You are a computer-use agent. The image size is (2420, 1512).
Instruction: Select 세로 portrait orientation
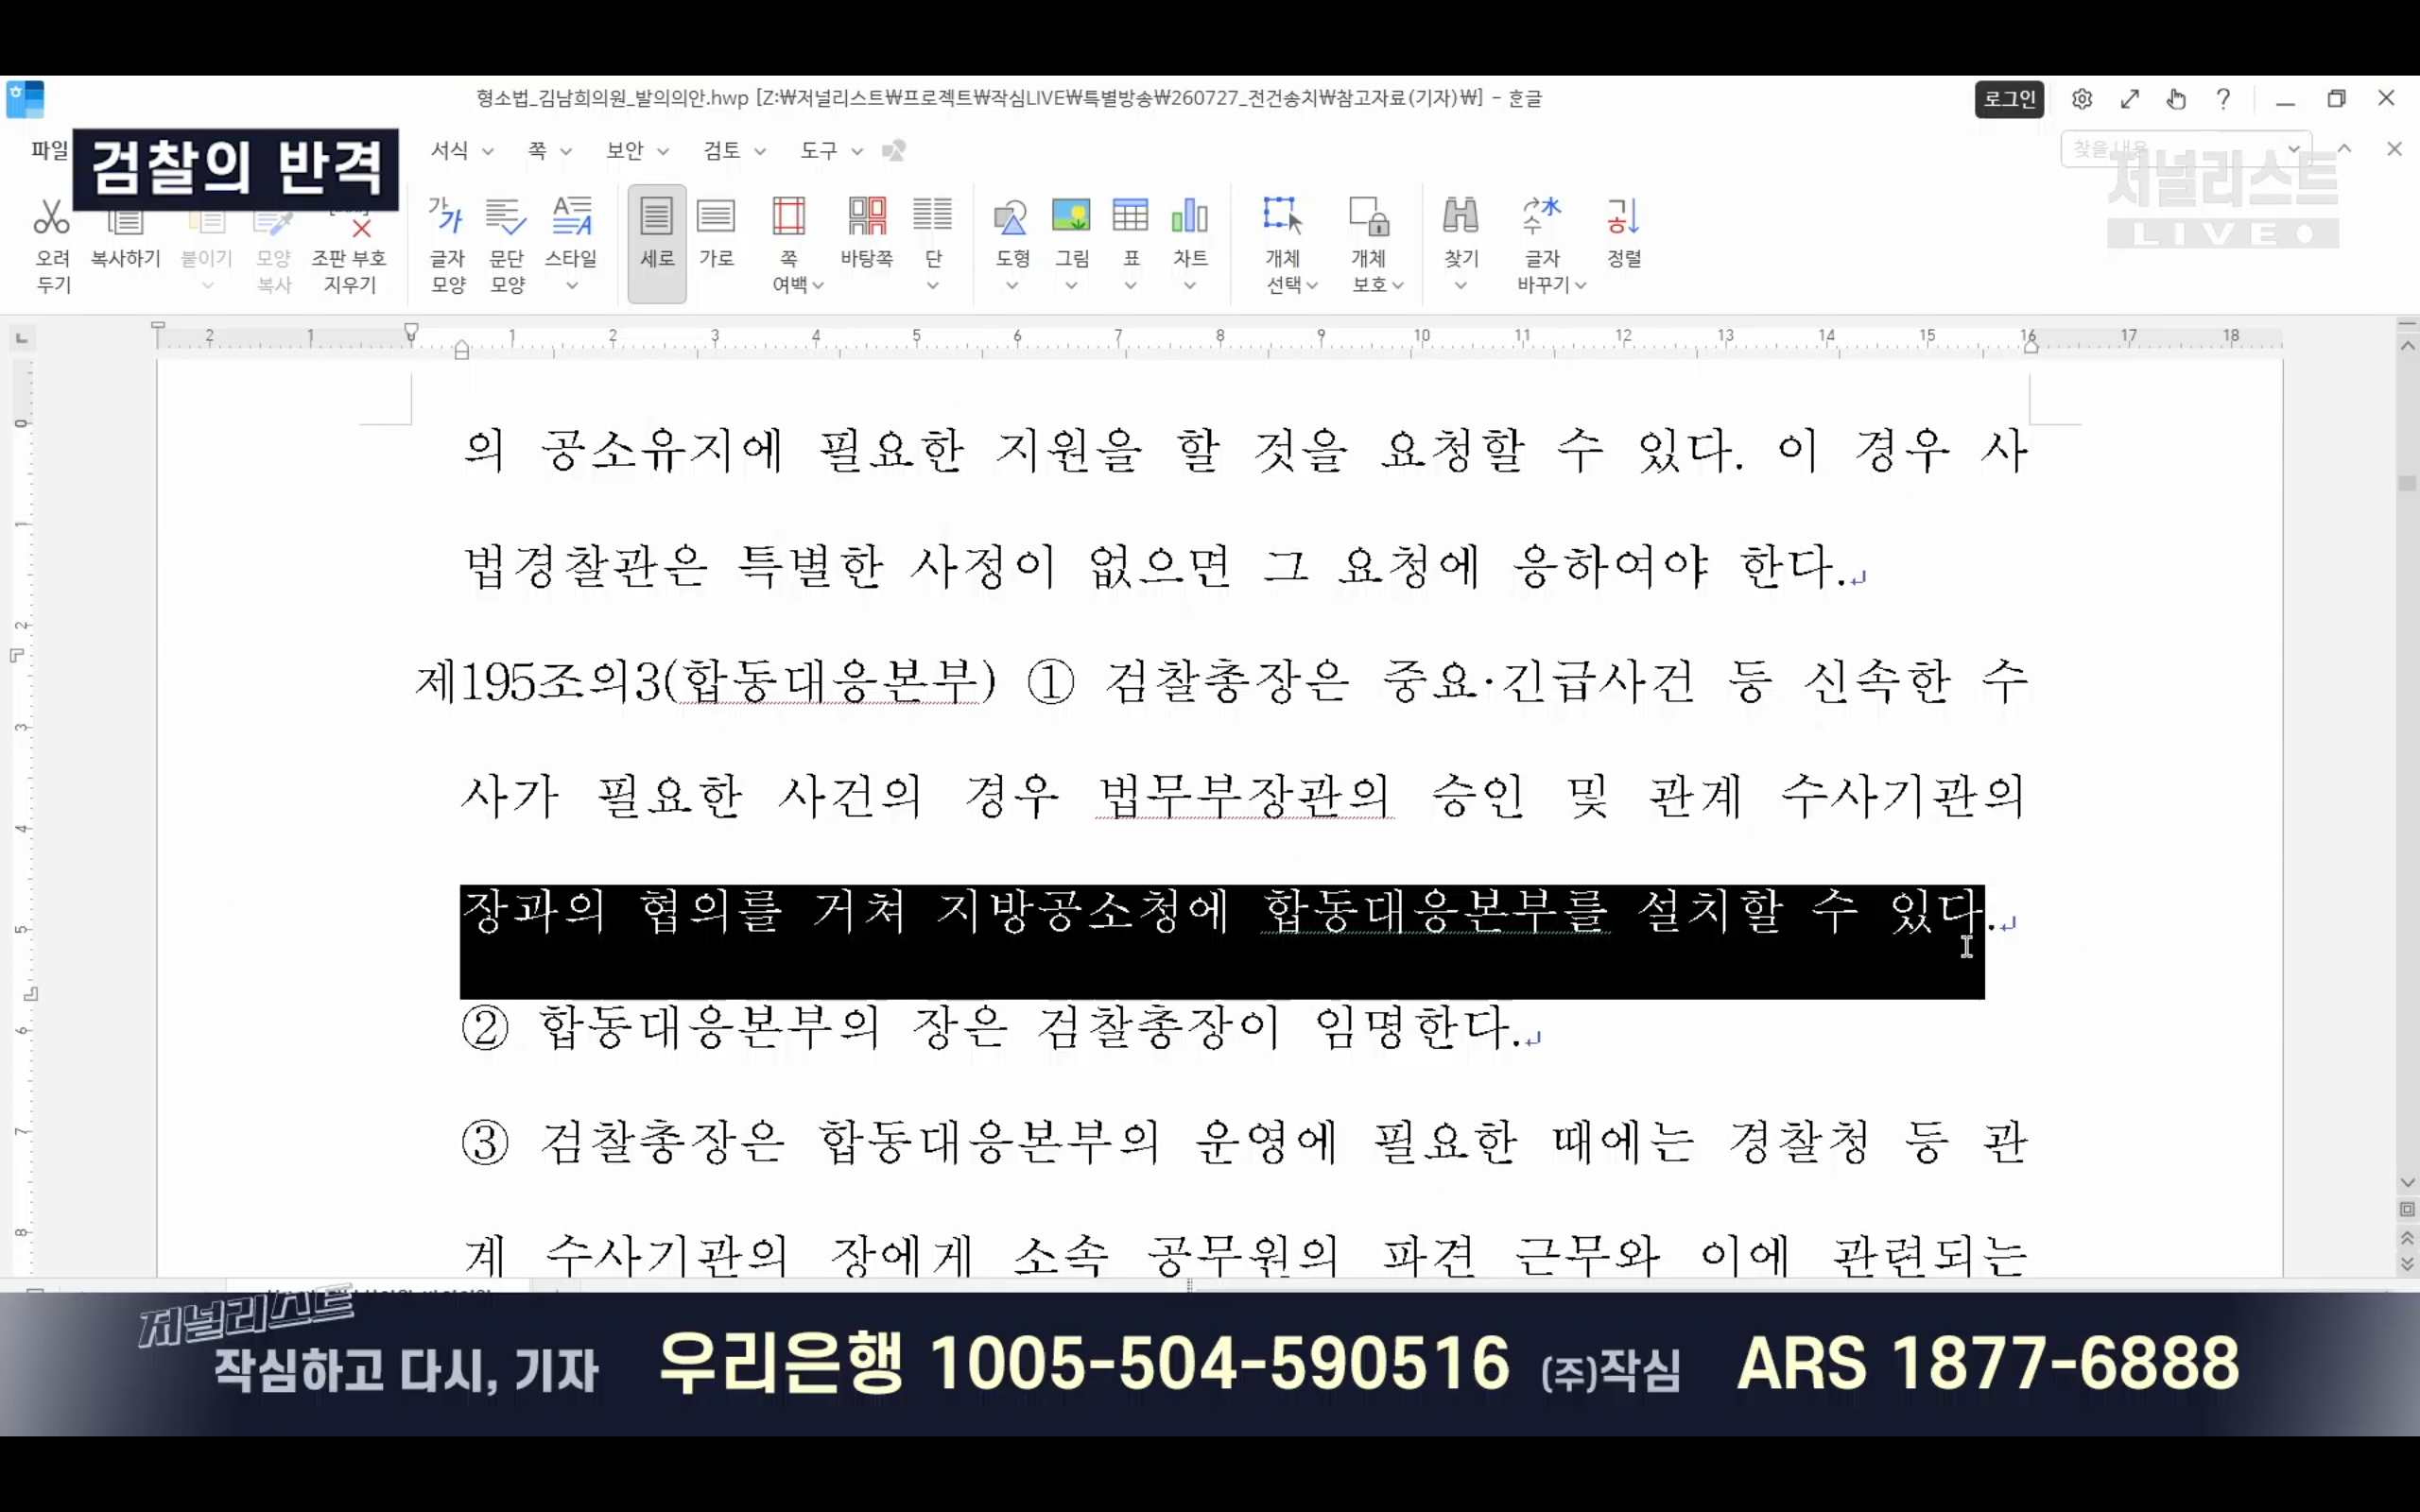point(657,242)
